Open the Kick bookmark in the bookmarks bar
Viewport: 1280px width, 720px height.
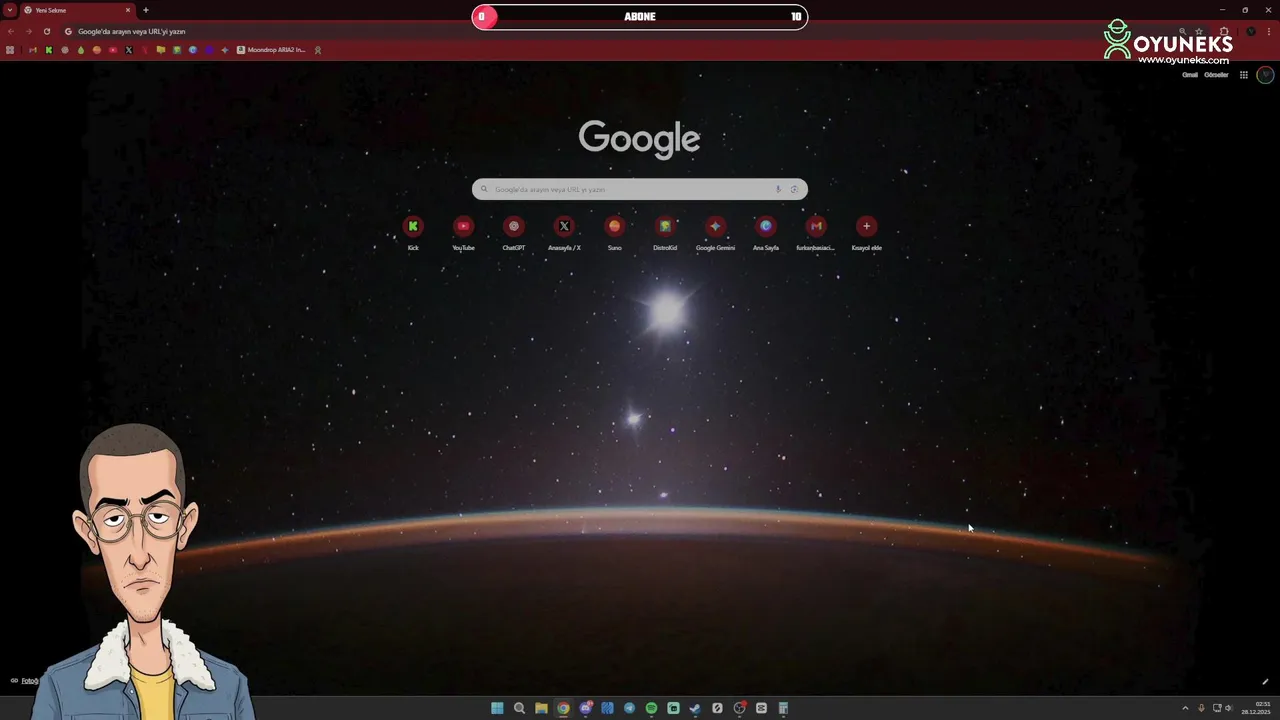(49, 50)
